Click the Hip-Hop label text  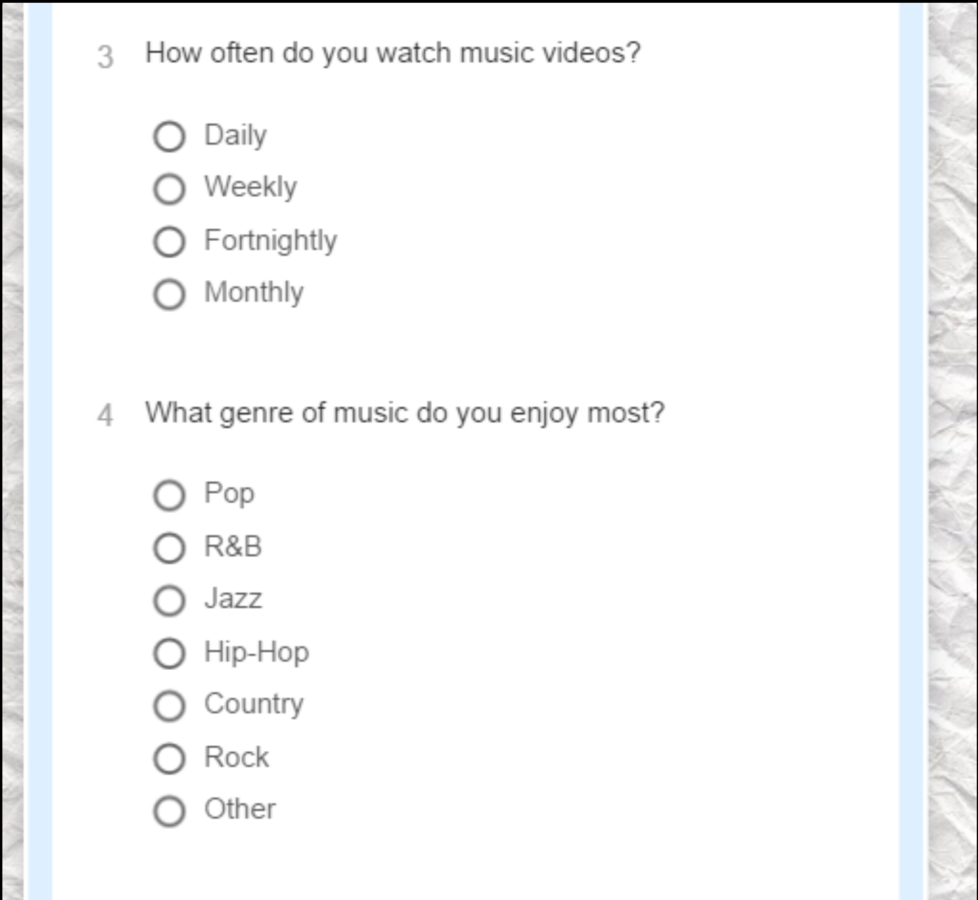(x=256, y=653)
